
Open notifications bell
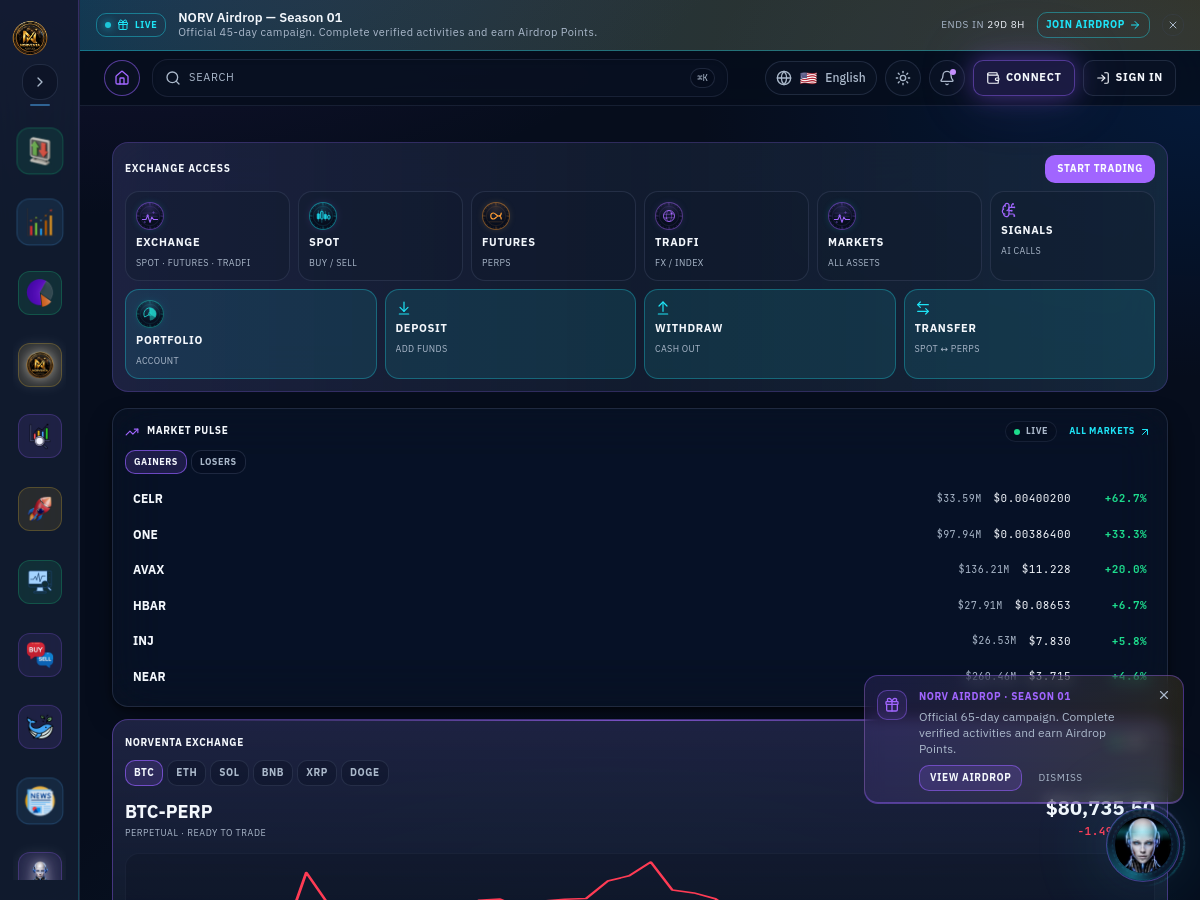947,78
